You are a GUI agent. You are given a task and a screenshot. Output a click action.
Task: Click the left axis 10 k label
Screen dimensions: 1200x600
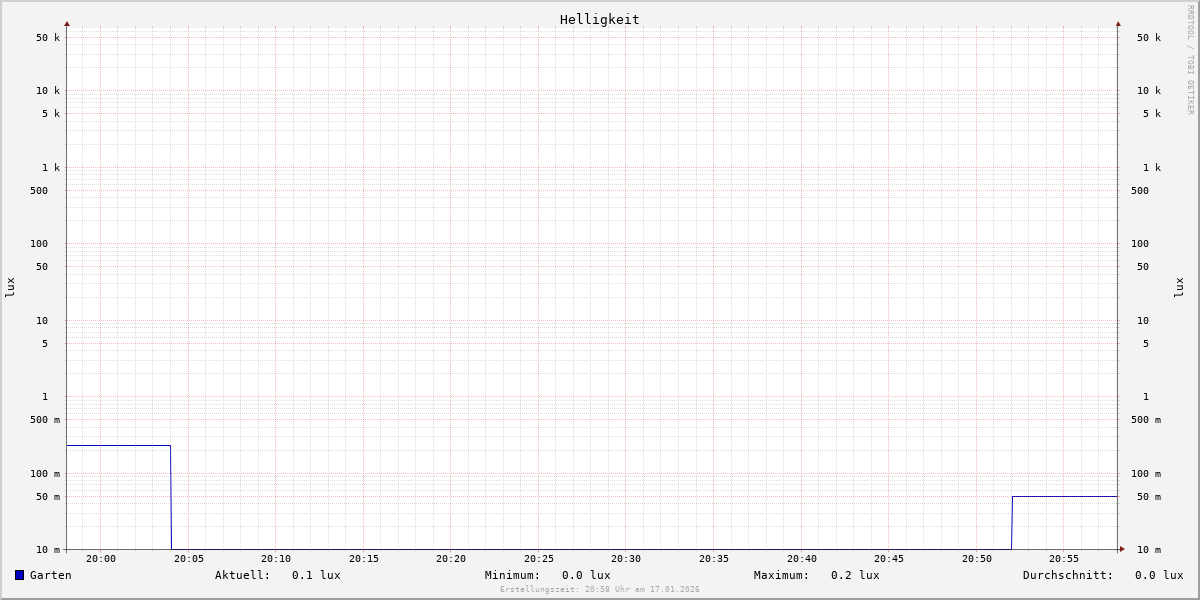coord(48,91)
